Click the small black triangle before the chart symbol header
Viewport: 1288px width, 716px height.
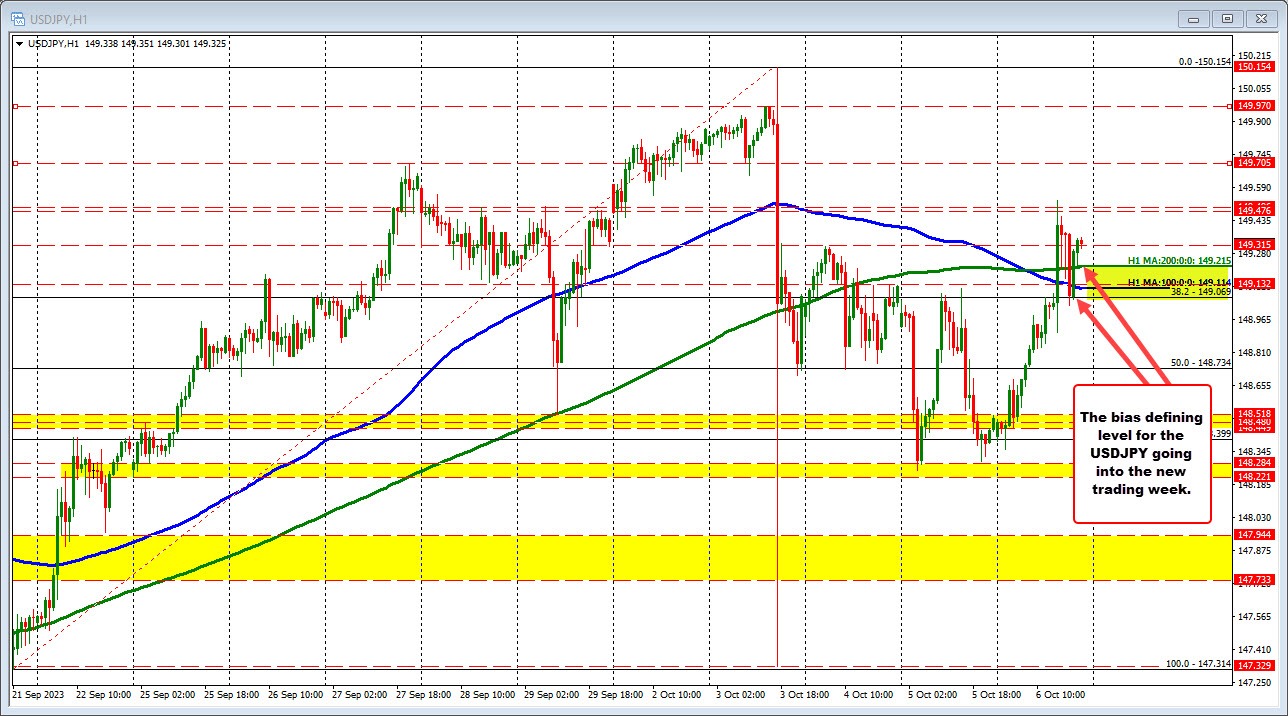click(x=19, y=43)
